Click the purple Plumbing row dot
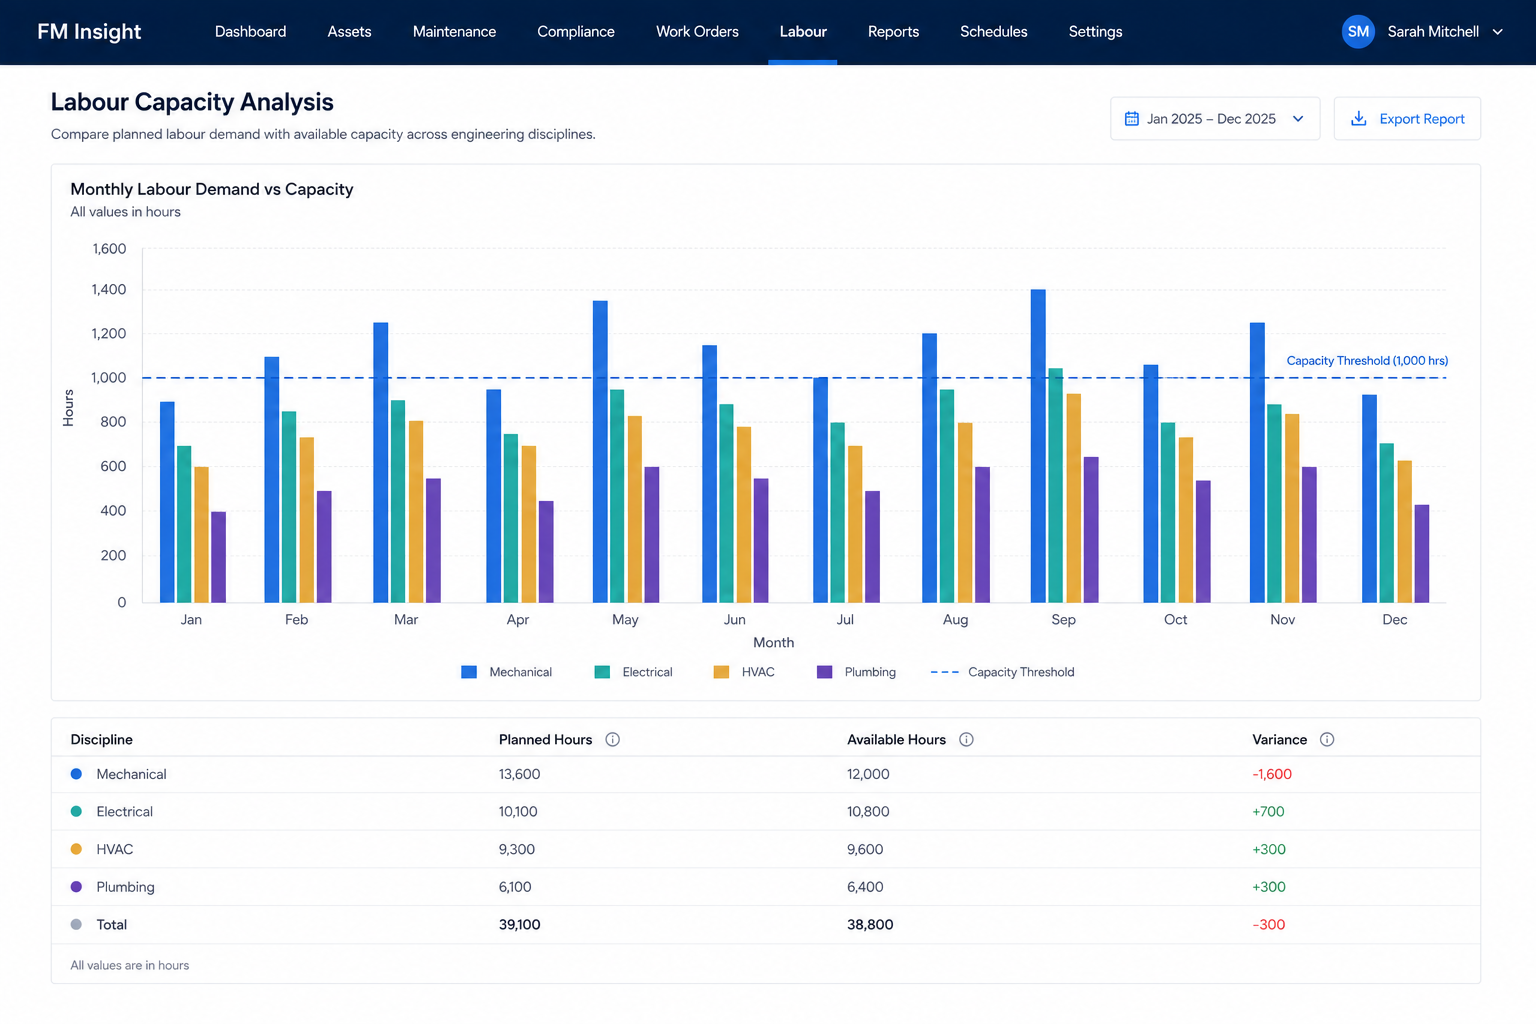The width and height of the screenshot is (1536, 1024). [76, 887]
